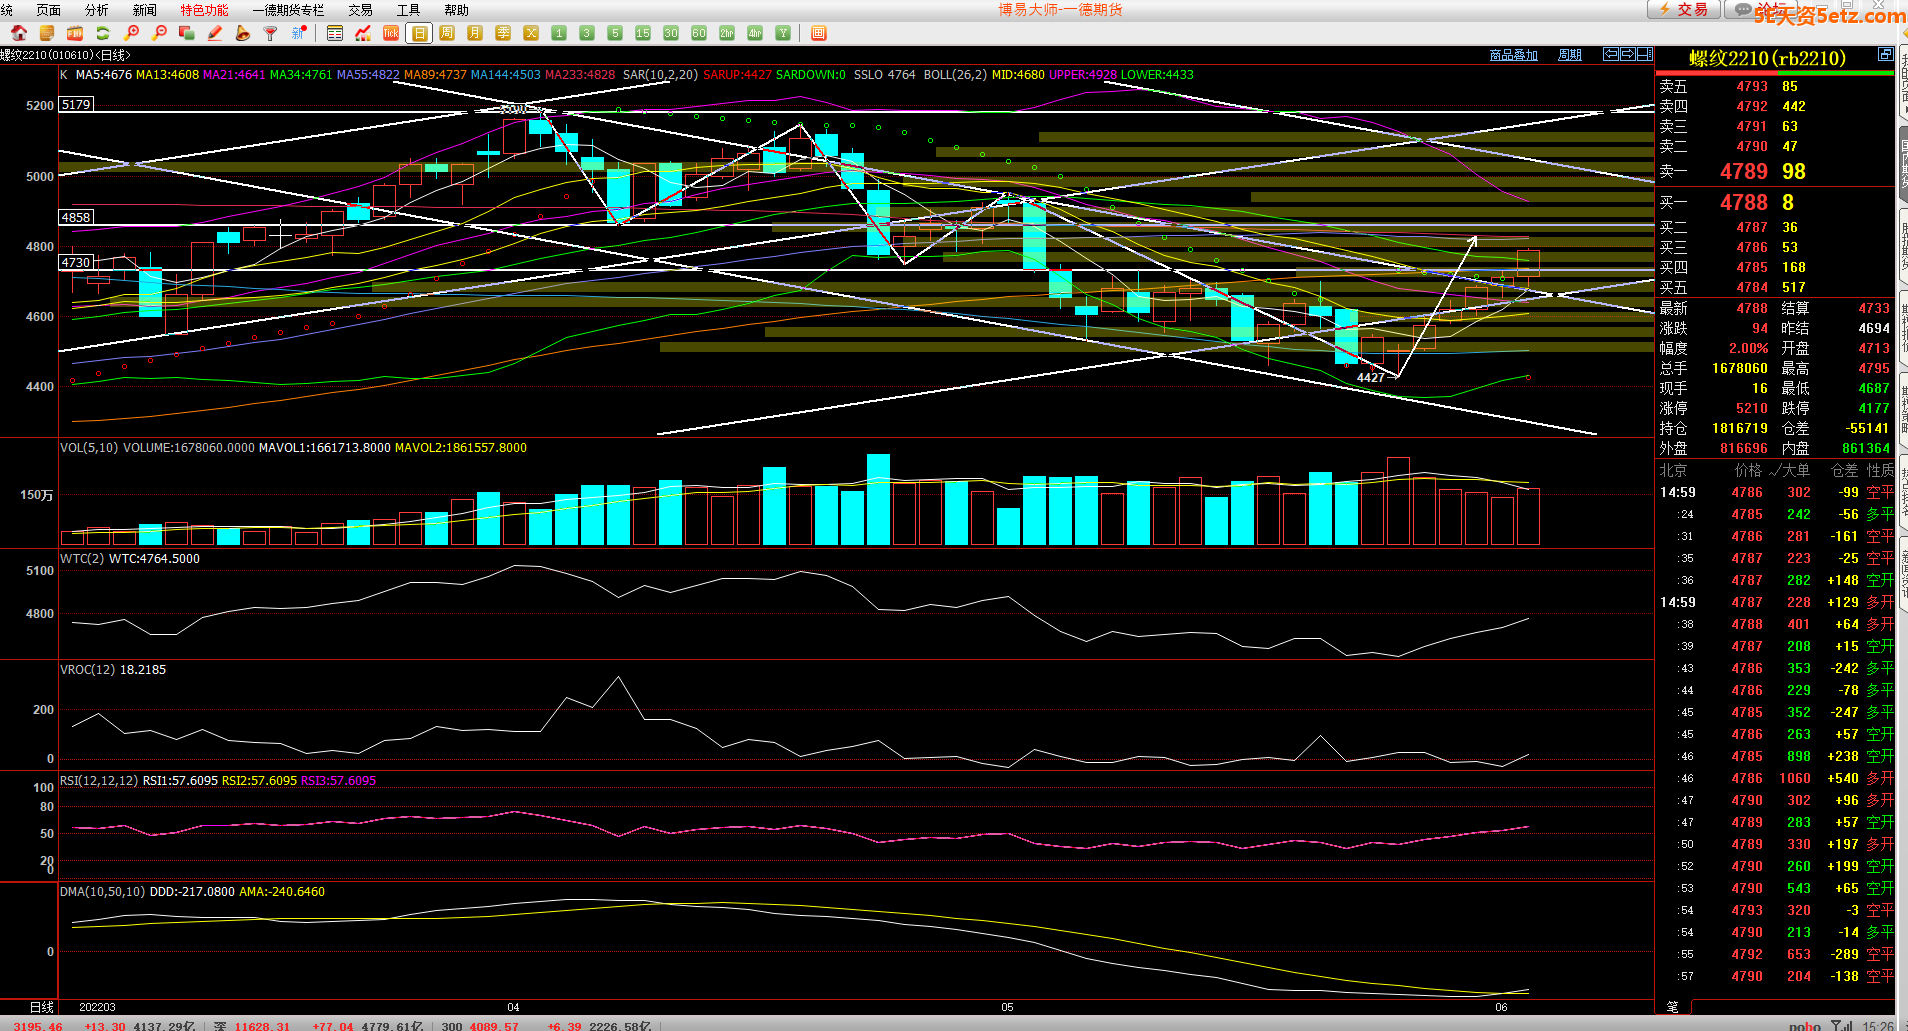Toggle the side panel layout icon
Screen dimensions: 1908x1031
[1645, 54]
